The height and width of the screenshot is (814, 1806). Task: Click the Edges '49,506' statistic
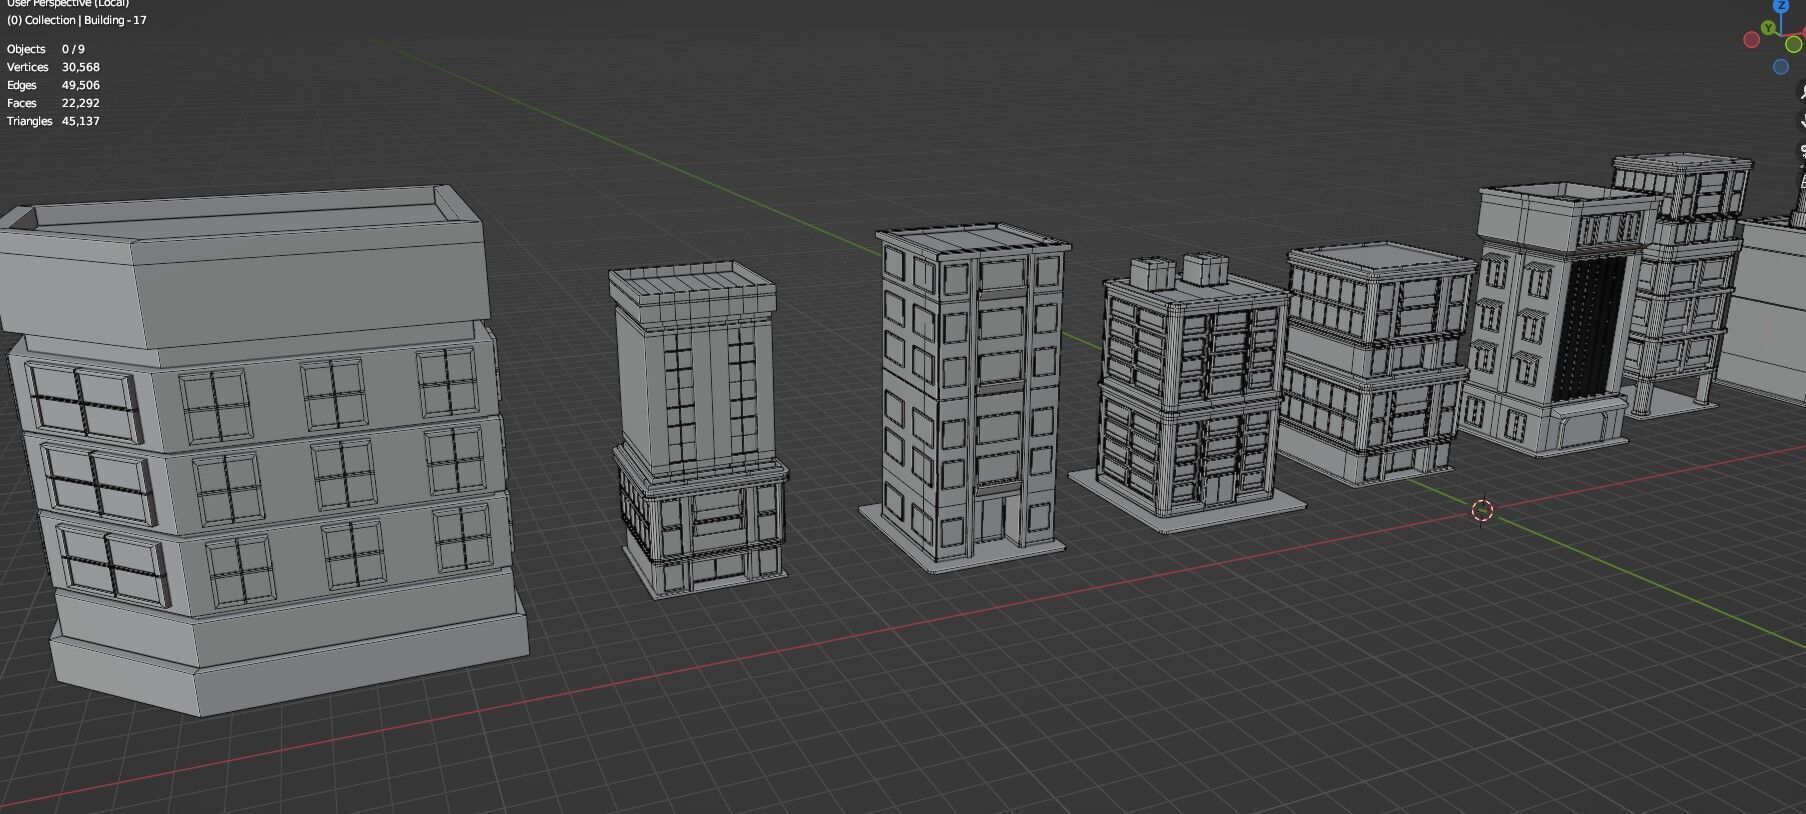click(81, 85)
